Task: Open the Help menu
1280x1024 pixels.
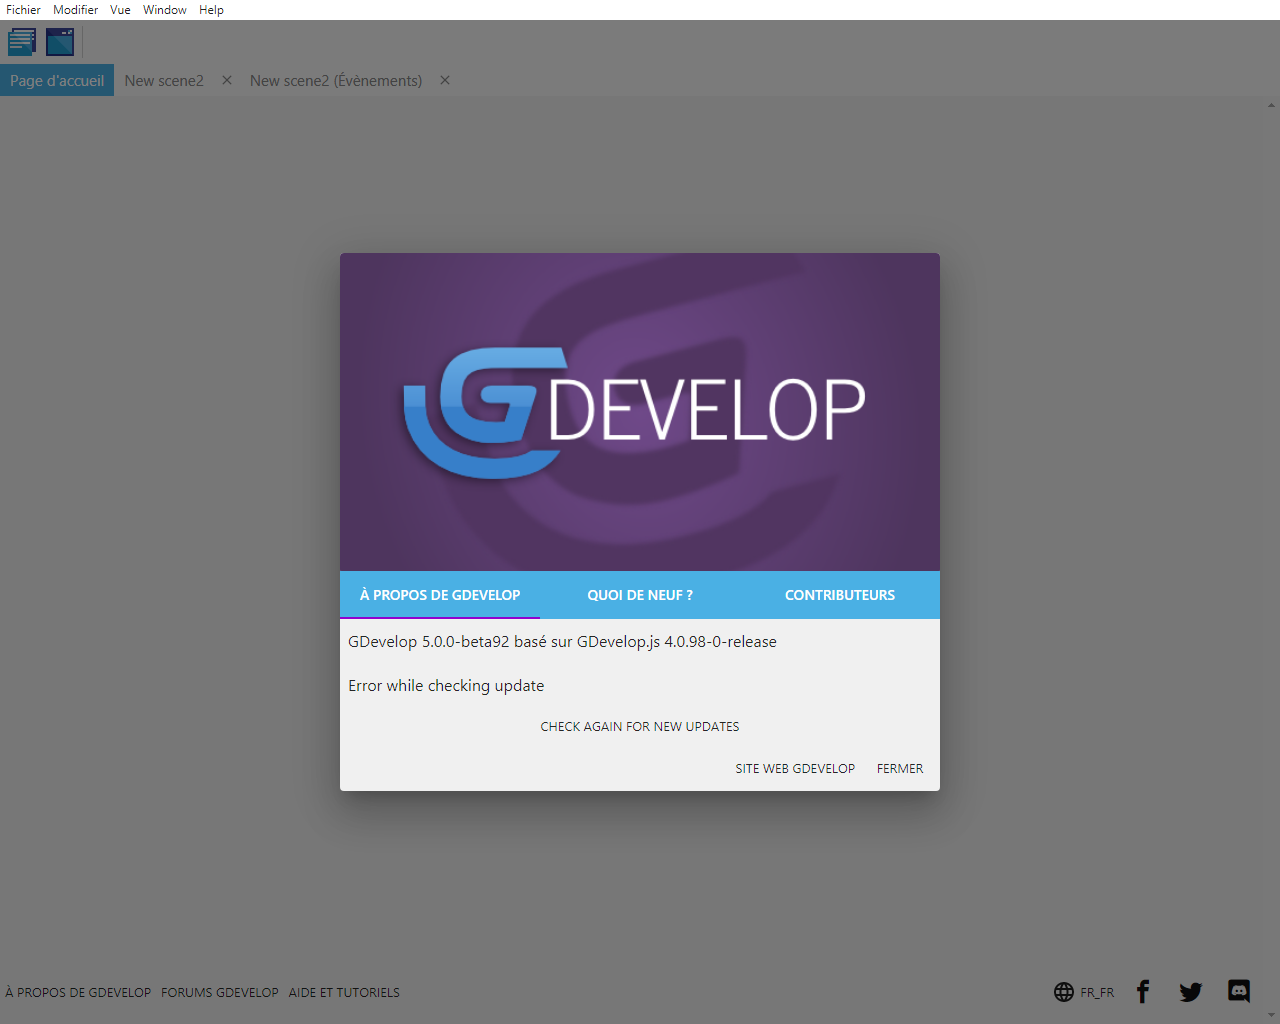Action: coord(211,10)
